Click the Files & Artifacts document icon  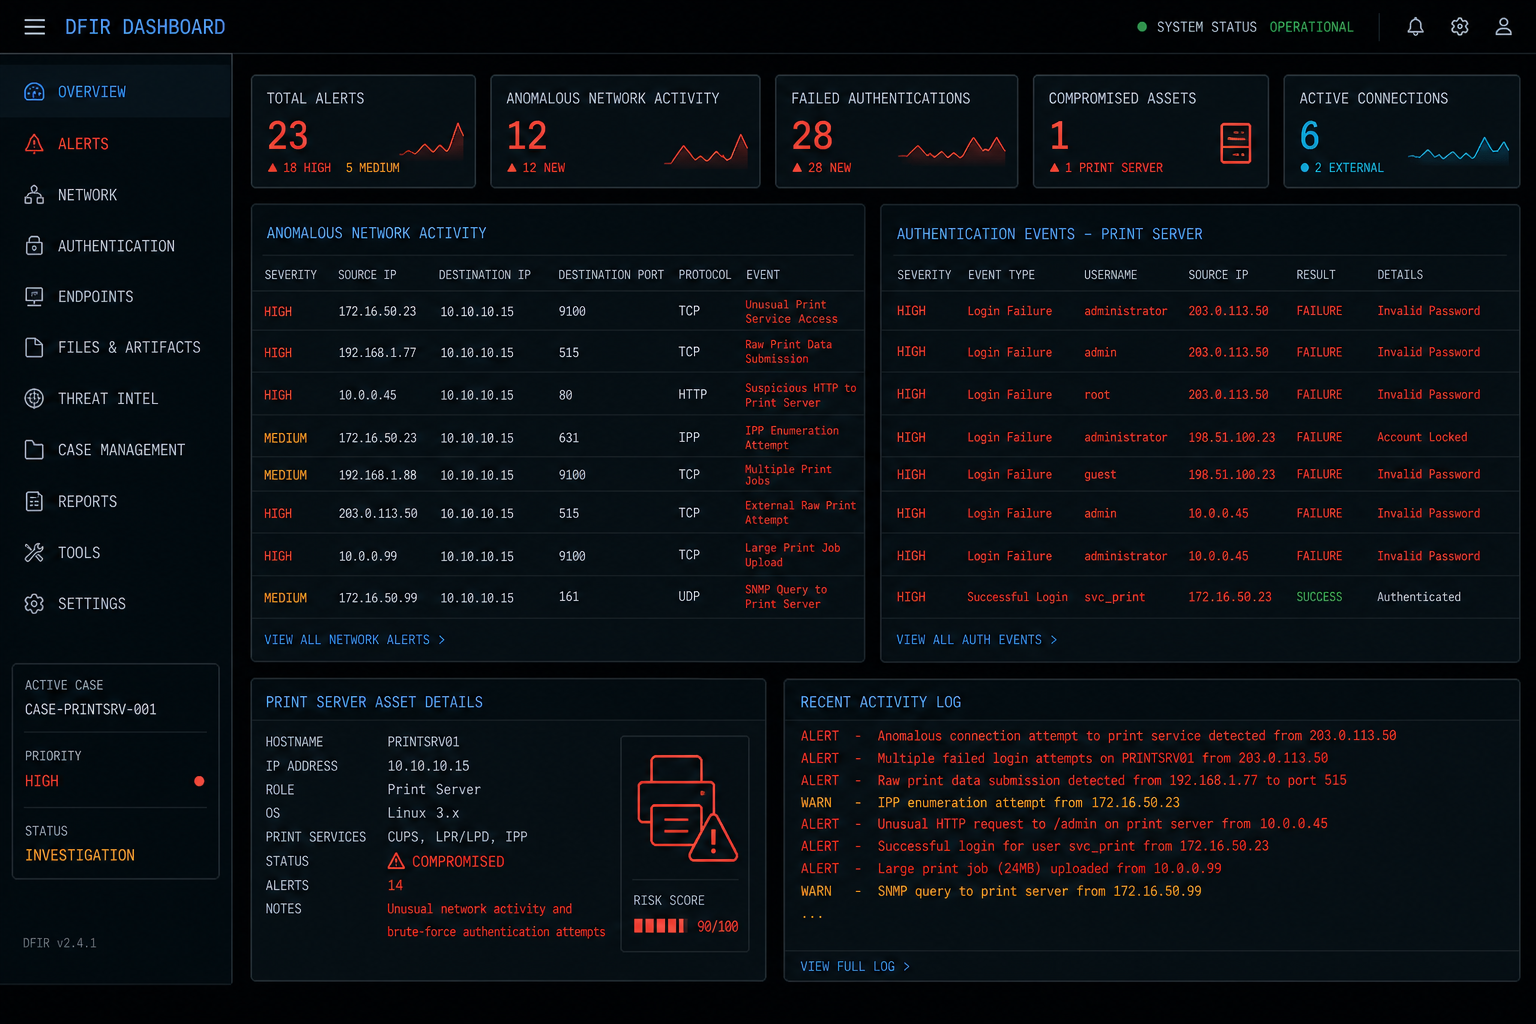click(34, 348)
